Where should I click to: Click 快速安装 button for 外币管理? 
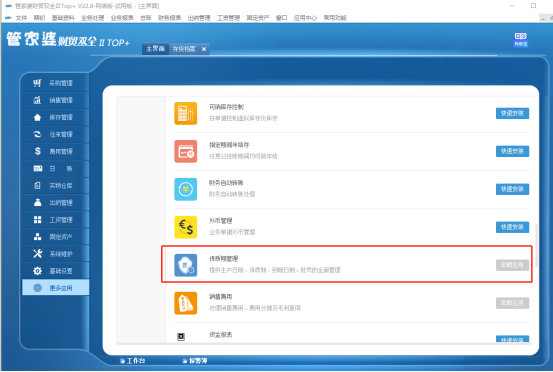pyautogui.click(x=512, y=227)
